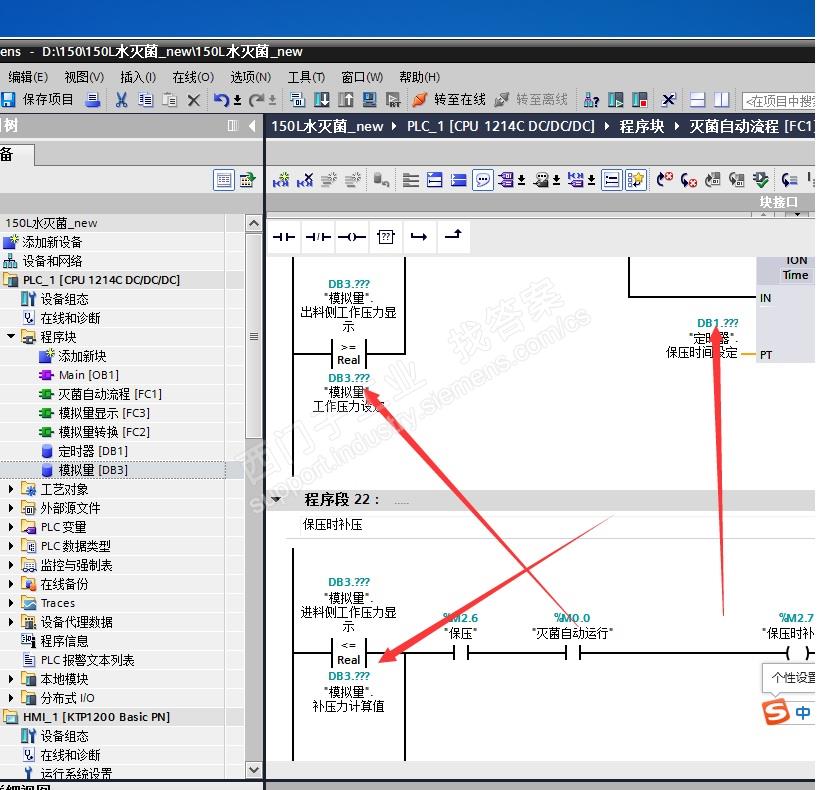Insert open branch from favorites
Image resolution: width=819 pixels, height=790 pixels.
419,237
